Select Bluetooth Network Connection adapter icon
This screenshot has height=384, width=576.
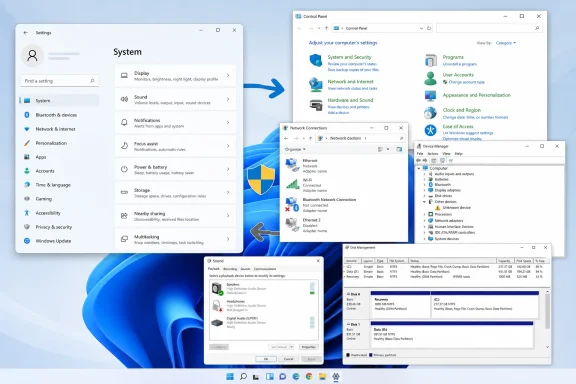[292, 205]
